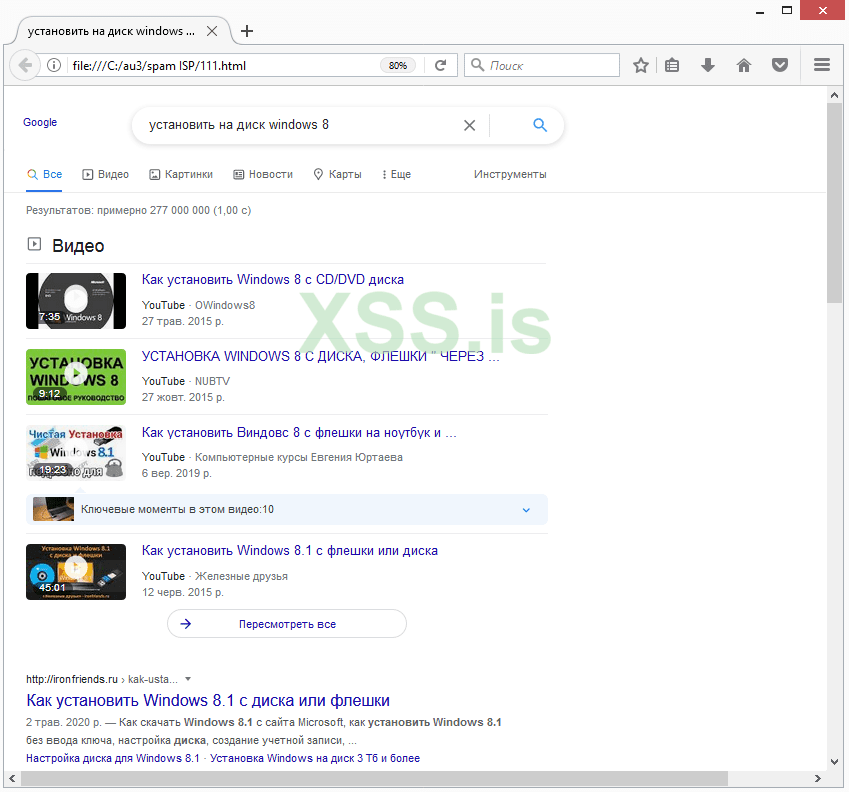The height and width of the screenshot is (792, 849).
Task: Click the Google search input box
Action: pyautogui.click(x=301, y=125)
